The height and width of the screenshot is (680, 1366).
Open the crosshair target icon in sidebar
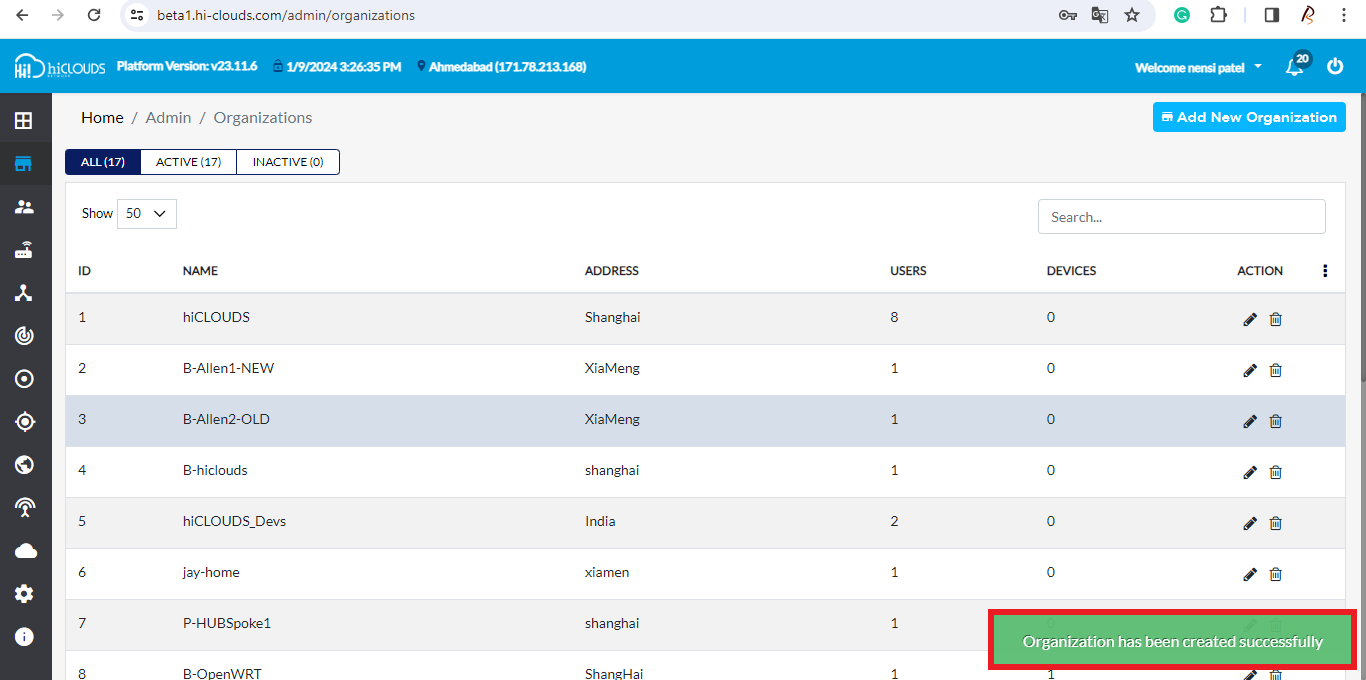tap(25, 422)
